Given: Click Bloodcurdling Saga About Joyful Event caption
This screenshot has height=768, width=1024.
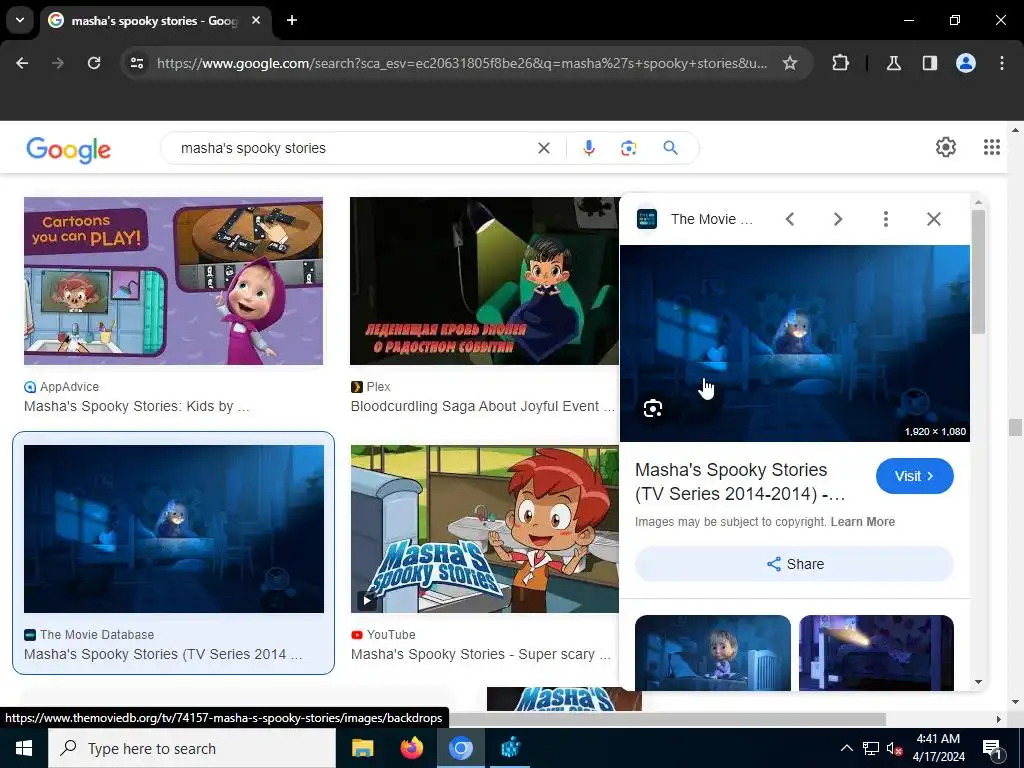Looking at the screenshot, I should (x=483, y=406).
